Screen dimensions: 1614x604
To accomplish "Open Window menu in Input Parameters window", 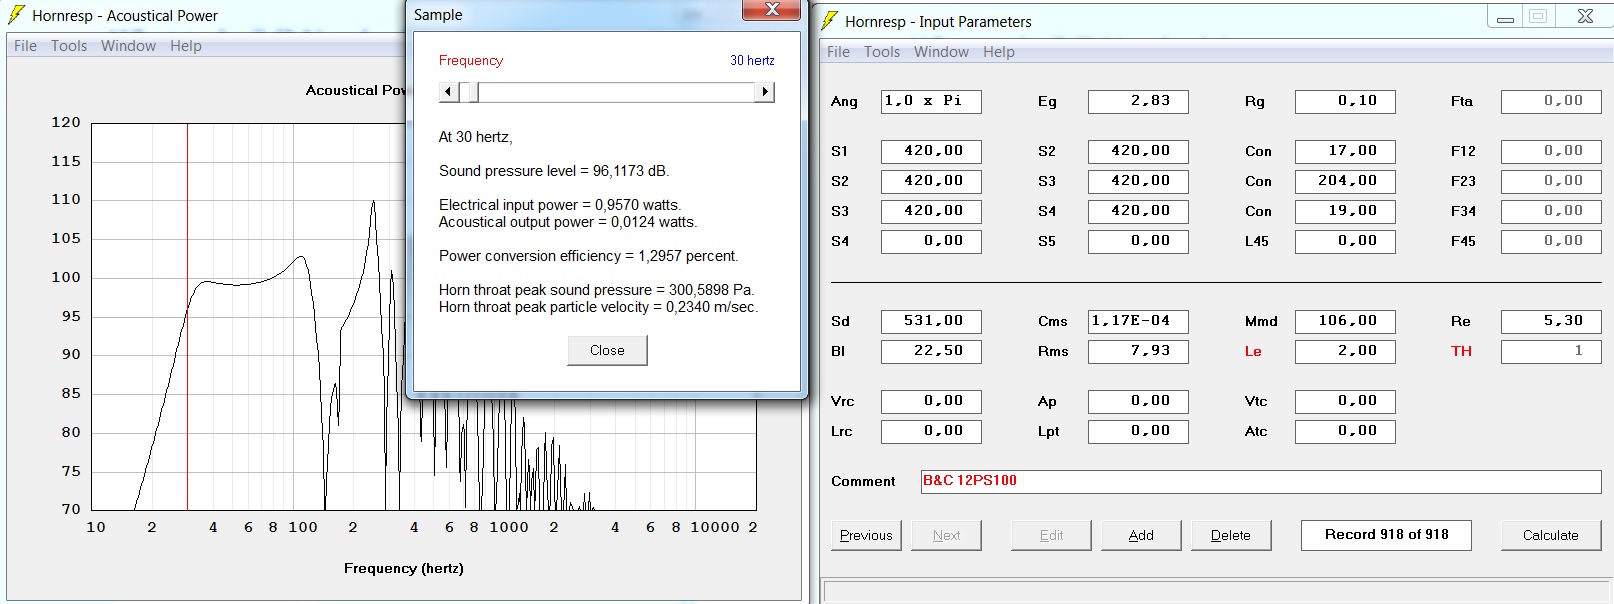I will coord(941,52).
